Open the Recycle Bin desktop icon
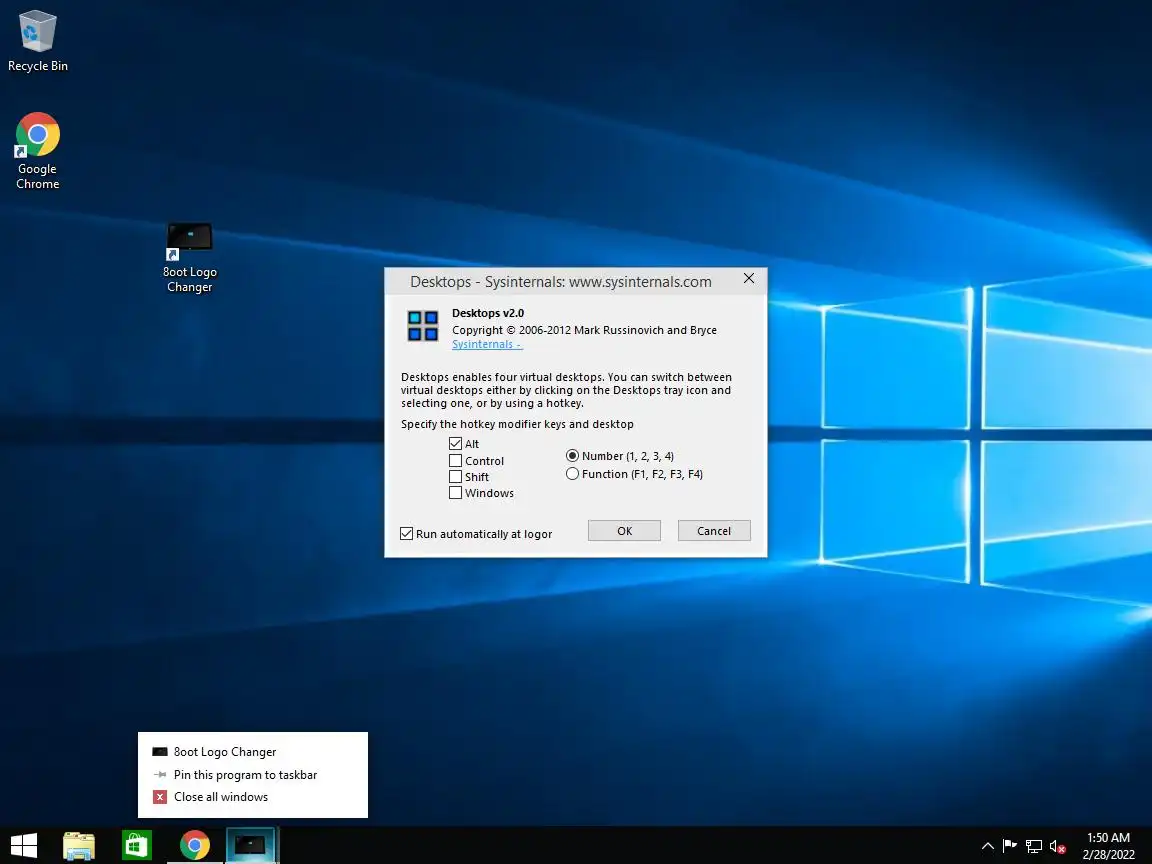The width and height of the screenshot is (1152, 864). tap(37, 41)
